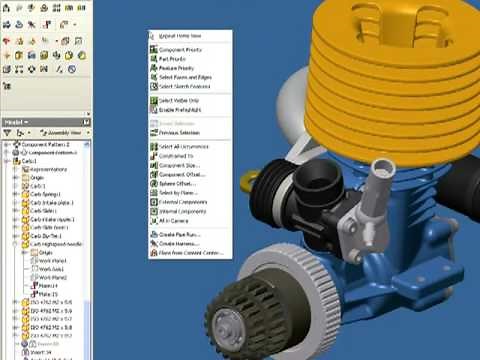
Task: Choose Select Faces and Edges
Action: click(x=190, y=77)
